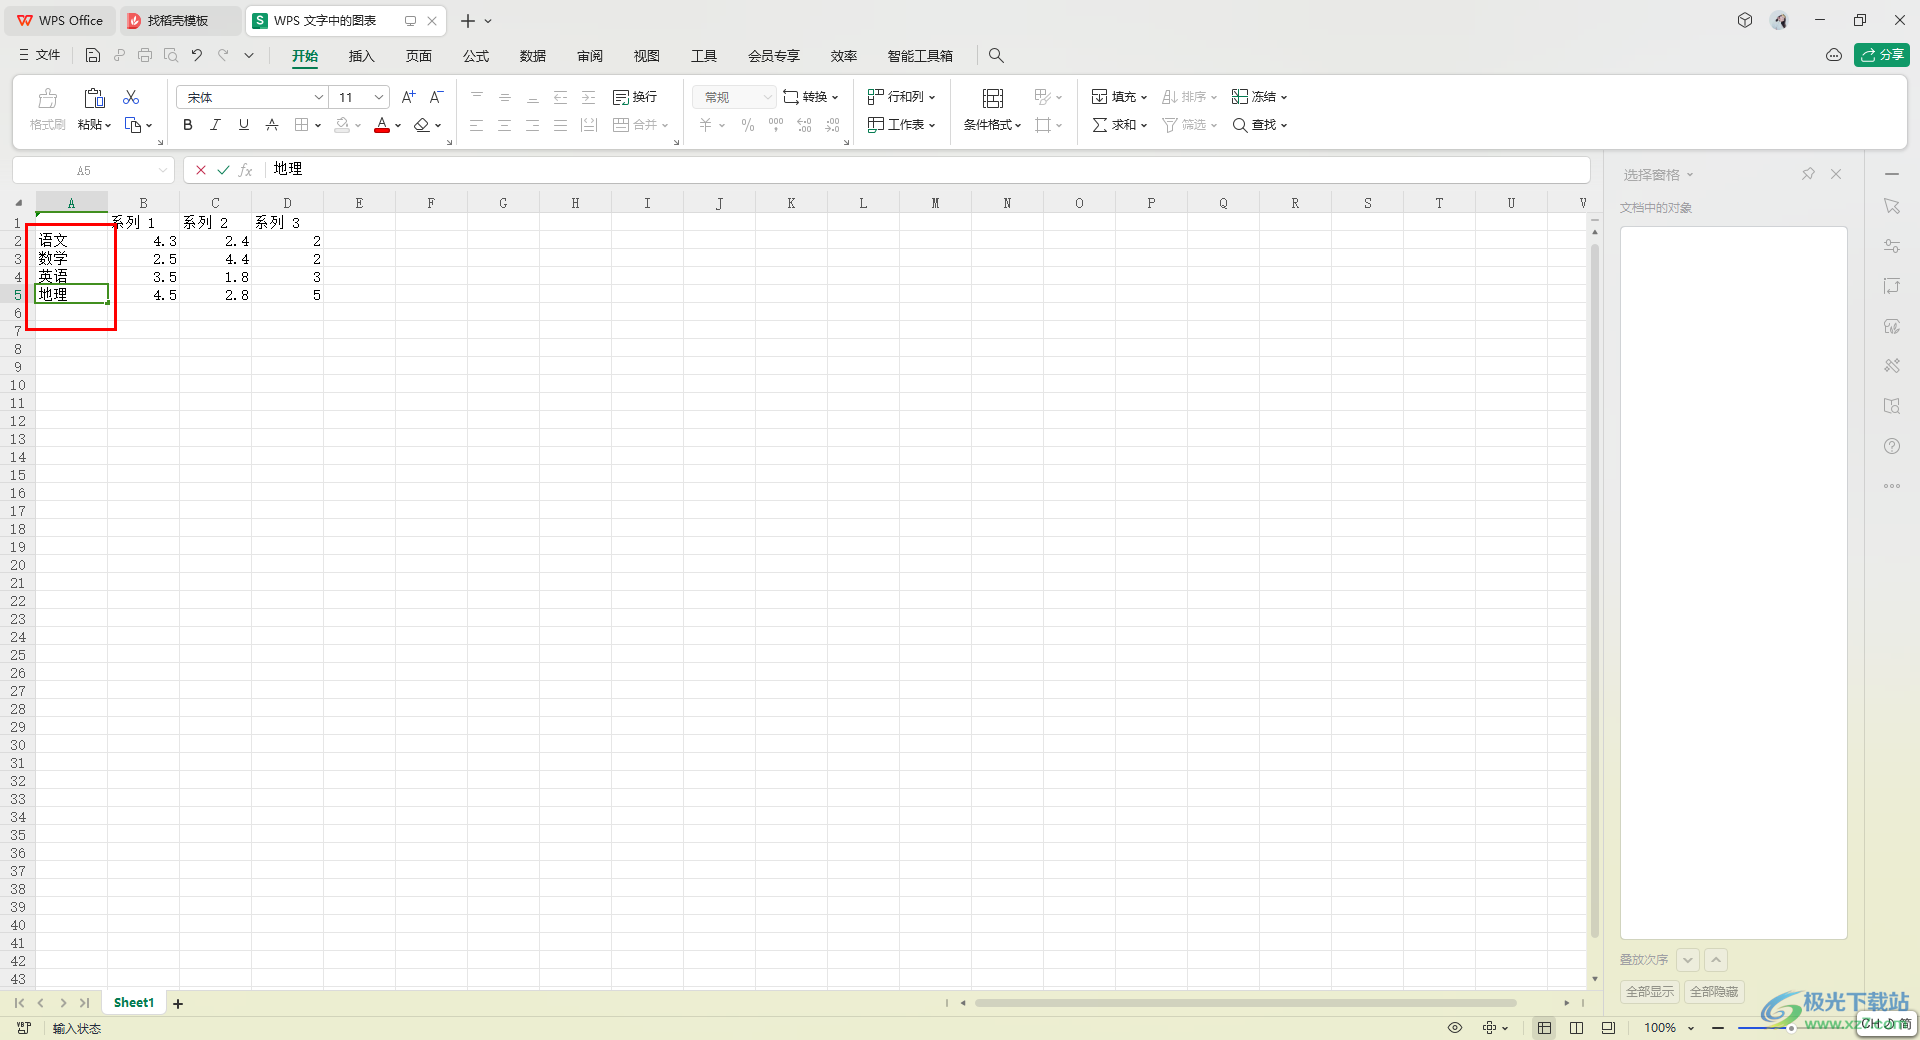The height and width of the screenshot is (1040, 1920).
Task: Click the thousands separator icon
Action: (776, 125)
